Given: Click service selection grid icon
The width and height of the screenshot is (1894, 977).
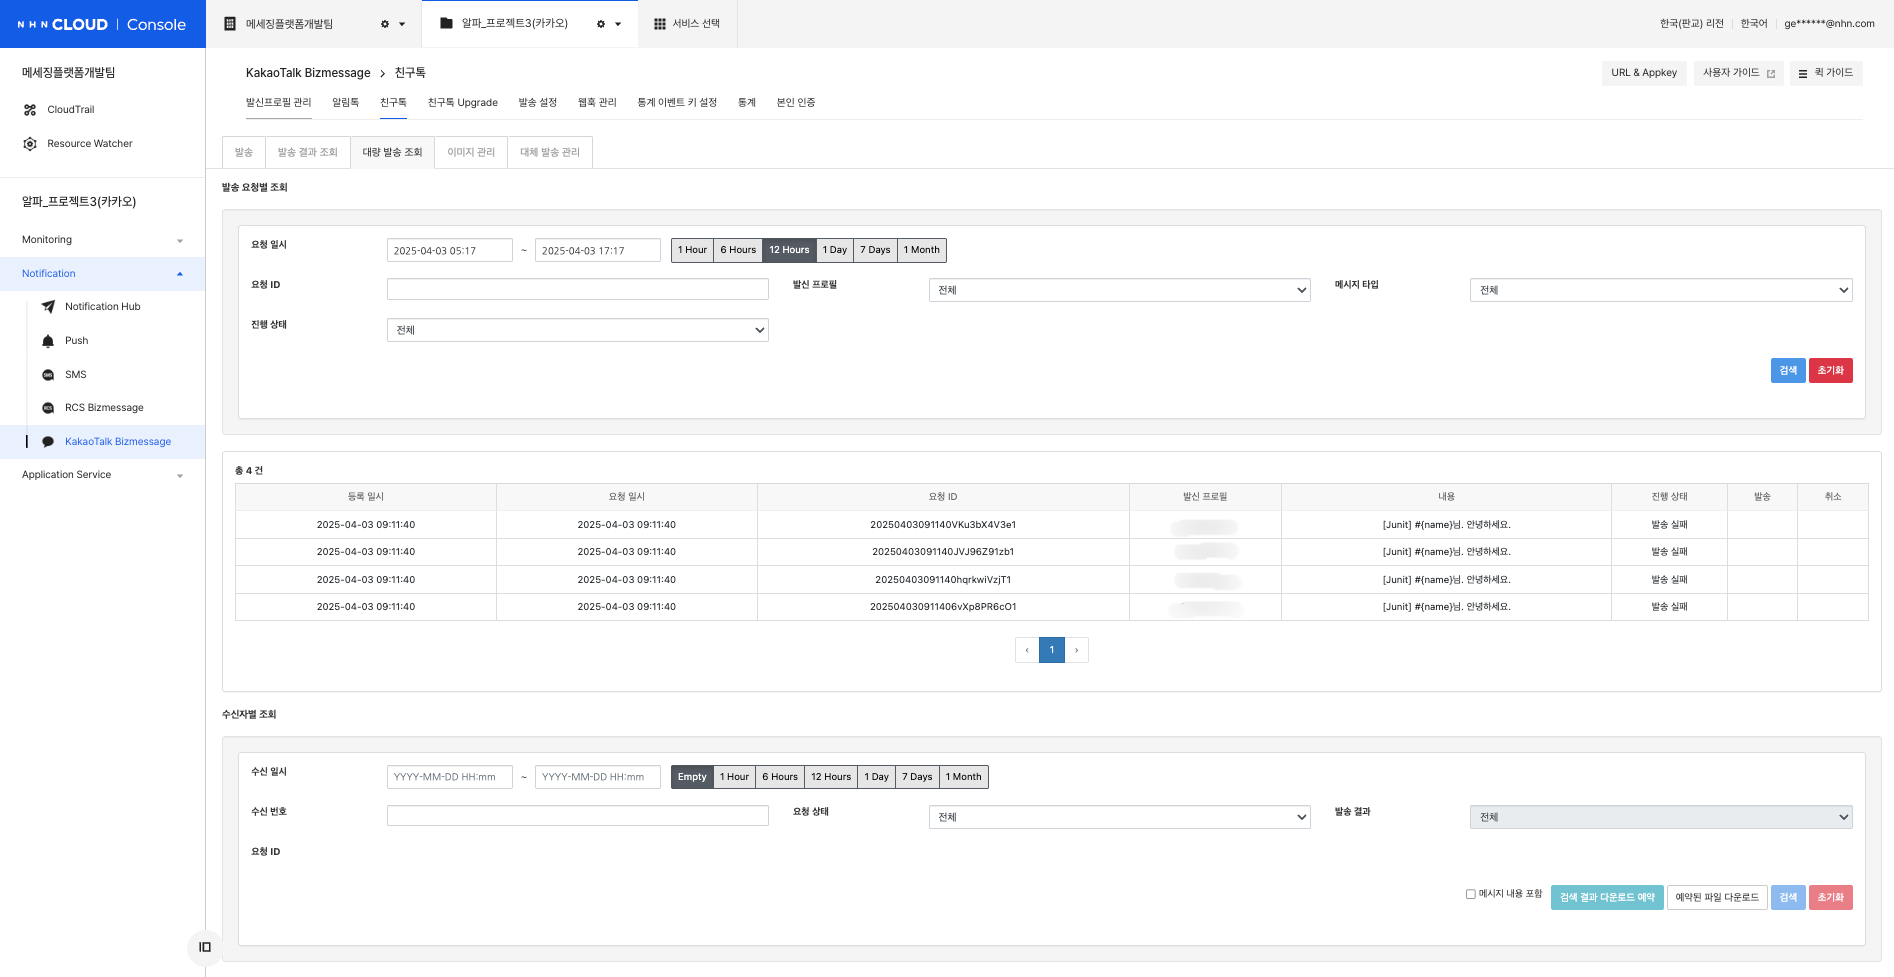Looking at the screenshot, I should click(660, 24).
